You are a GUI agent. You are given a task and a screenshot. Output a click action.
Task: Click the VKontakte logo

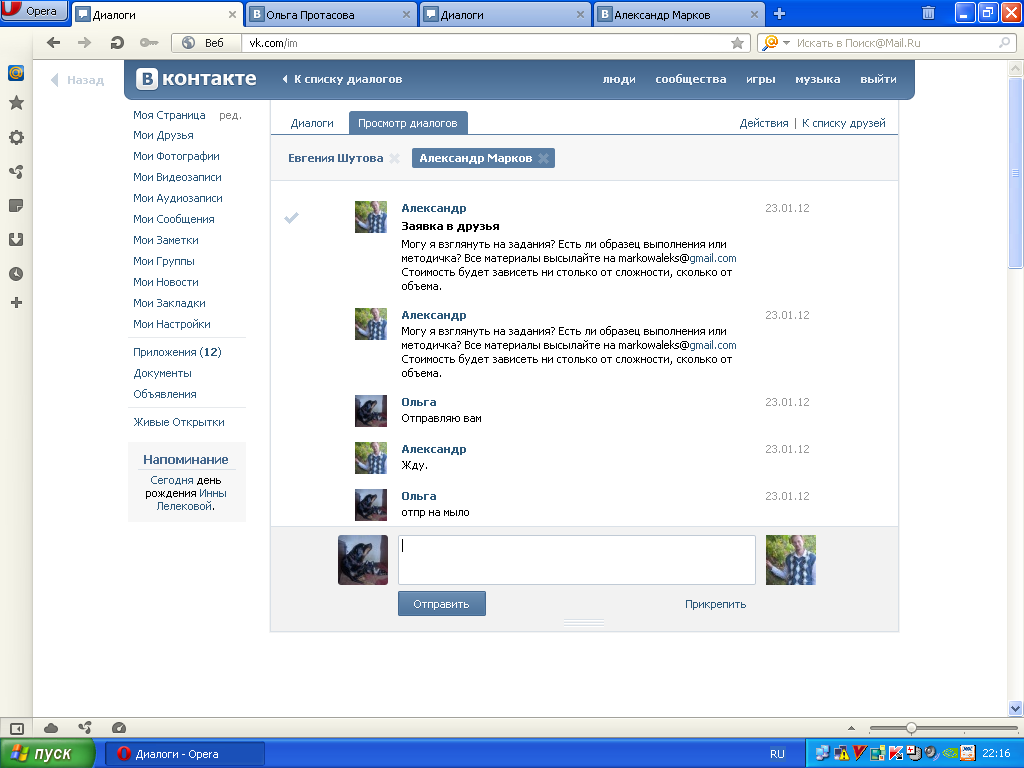pyautogui.click(x=196, y=79)
